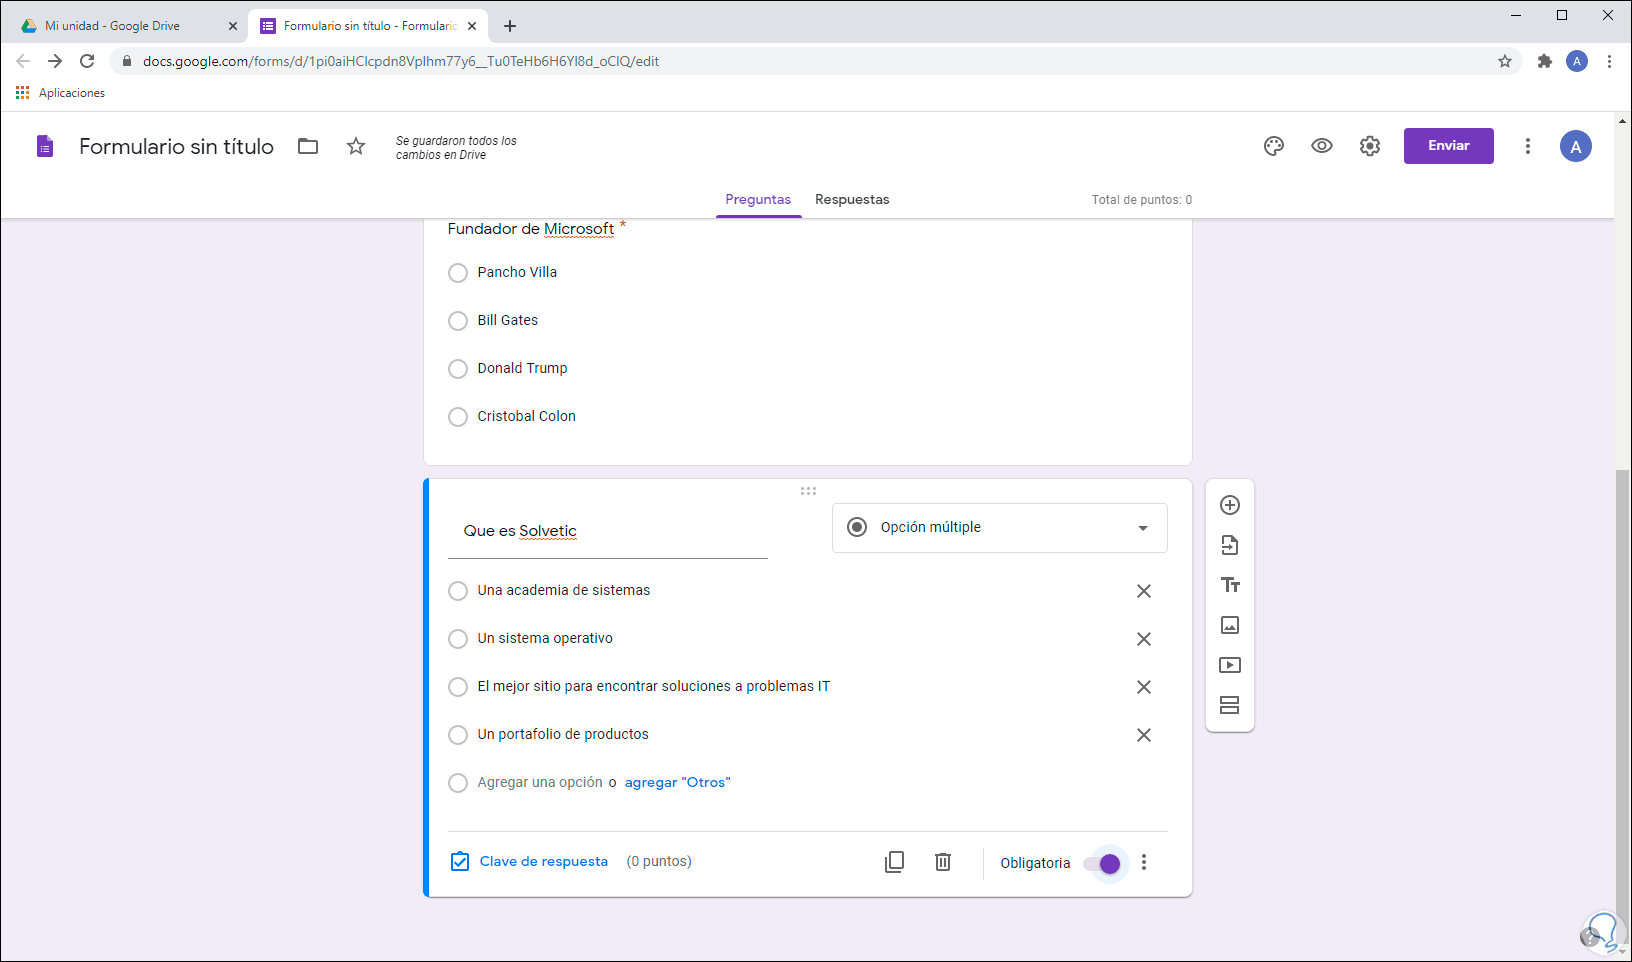
Task: Remove option Un portafolio de productos
Action: (1144, 735)
